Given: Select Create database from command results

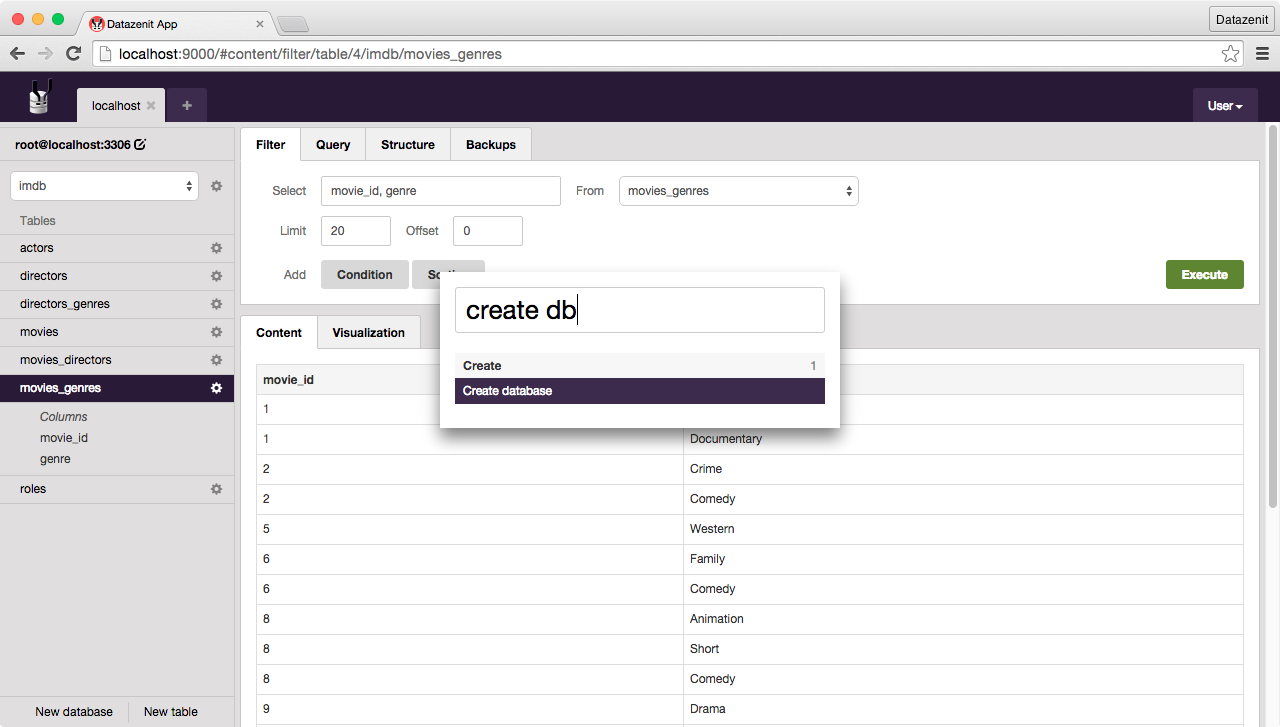Looking at the screenshot, I should coord(639,391).
